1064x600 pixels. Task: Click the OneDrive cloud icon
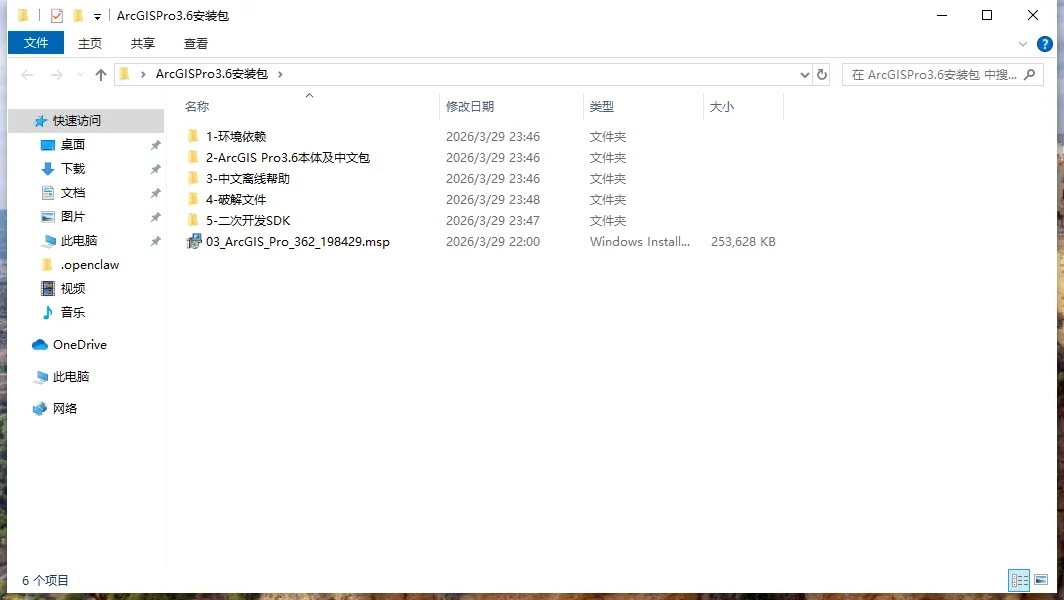point(40,345)
